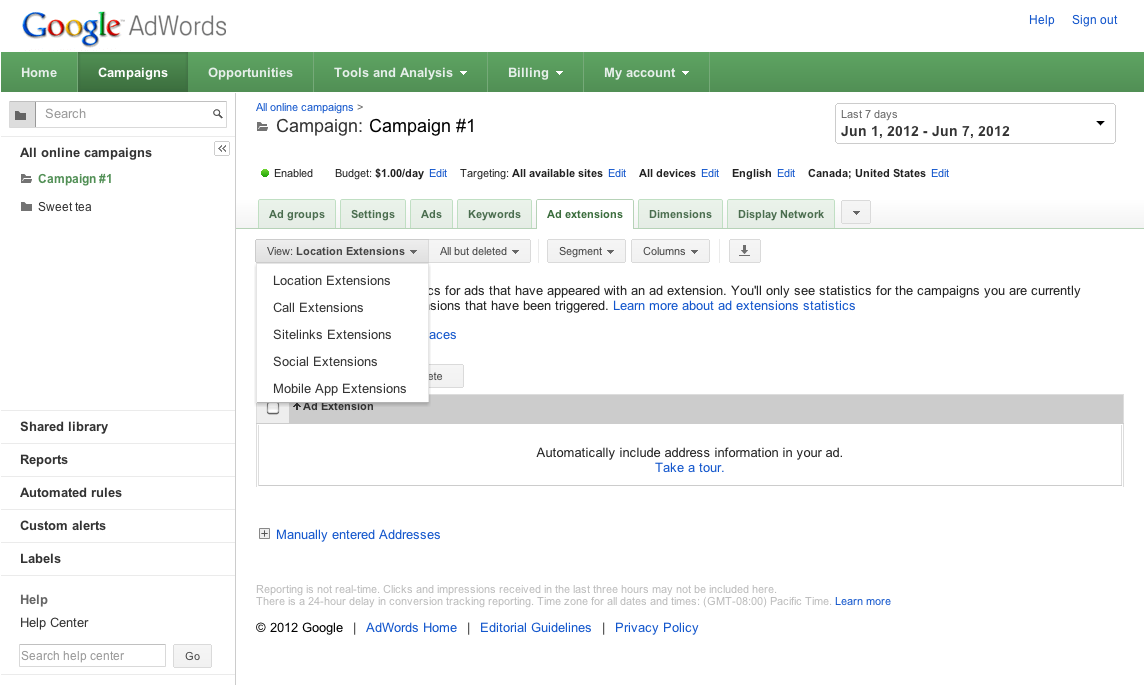Open the Help Center link
Viewport: 1144px width, 685px height.
tap(54, 622)
